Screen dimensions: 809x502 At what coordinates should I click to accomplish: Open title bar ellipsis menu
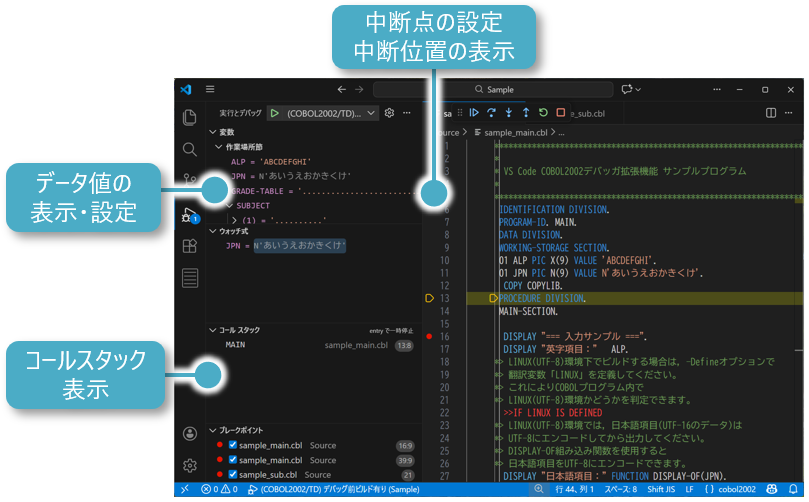[x=717, y=89]
